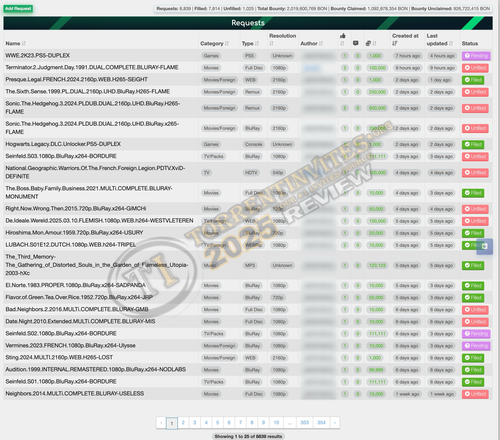The image size is (500, 440).
Task: Click Unfilled status of Terminator.2 row
Action: click(475, 68)
